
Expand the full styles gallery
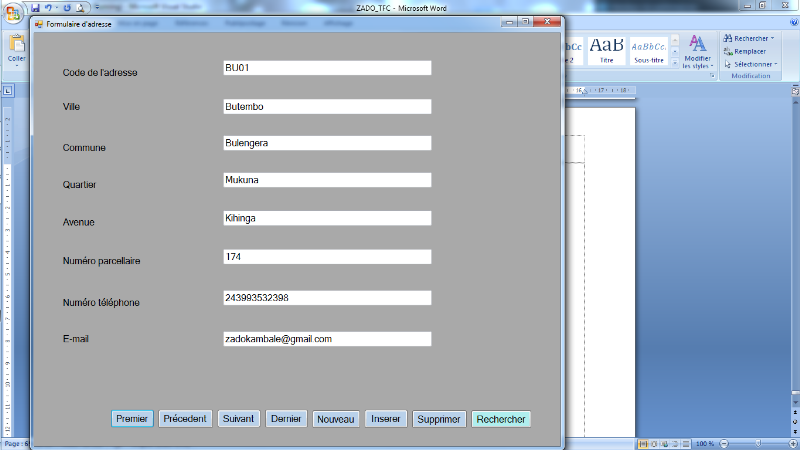click(674, 62)
